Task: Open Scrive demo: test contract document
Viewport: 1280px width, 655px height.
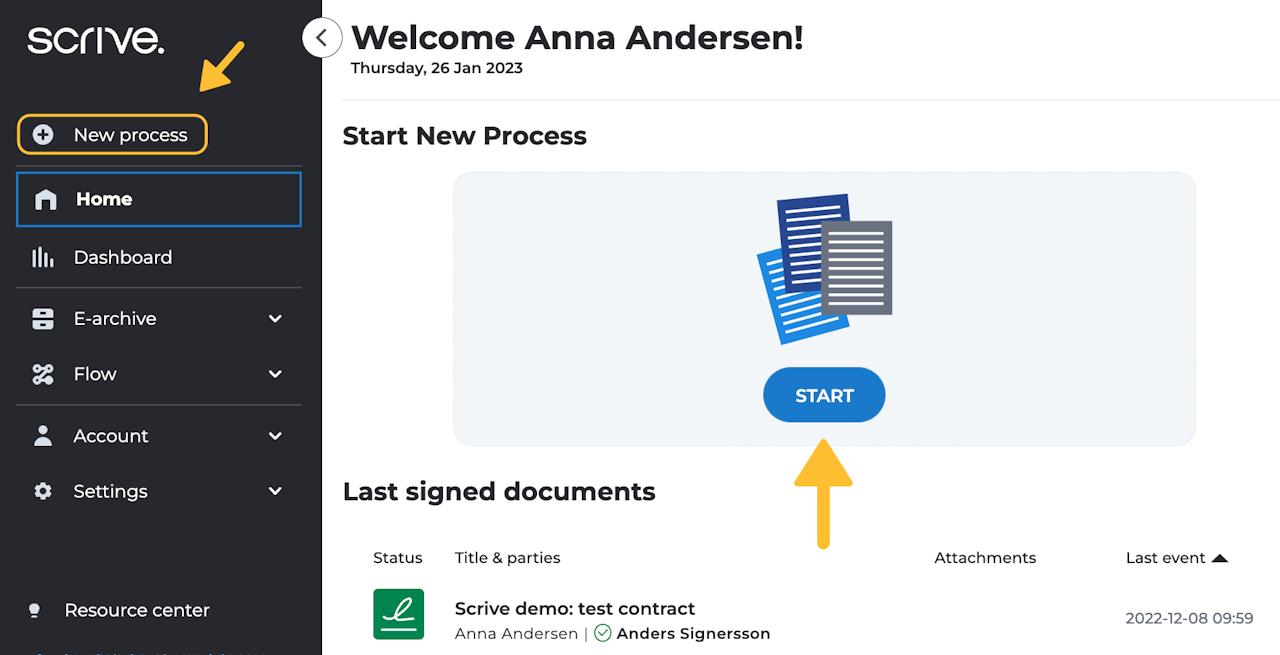Action: (575, 608)
